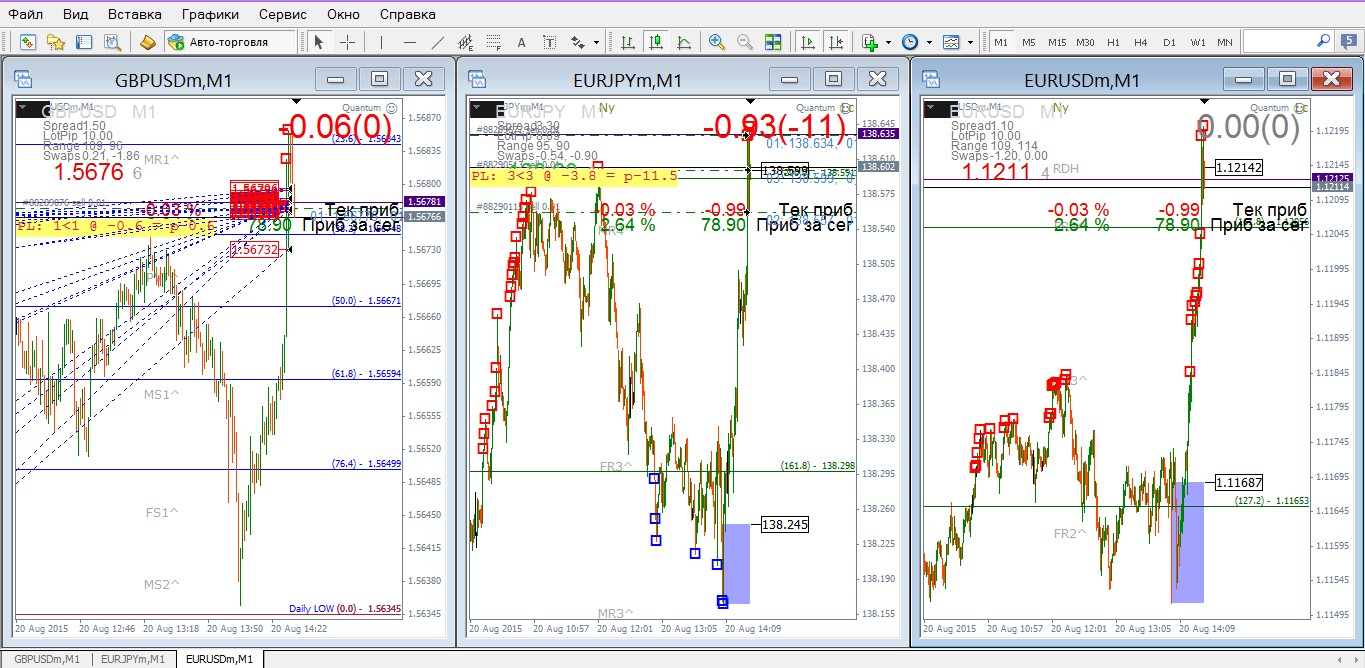
Task: Select the M5 timeframe
Action: [1029, 42]
